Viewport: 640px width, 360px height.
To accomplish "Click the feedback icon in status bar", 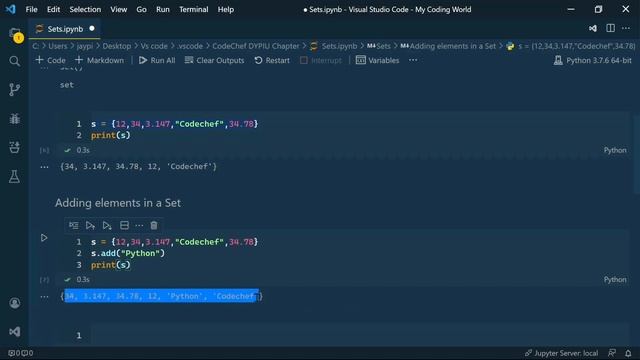I will [612, 353].
